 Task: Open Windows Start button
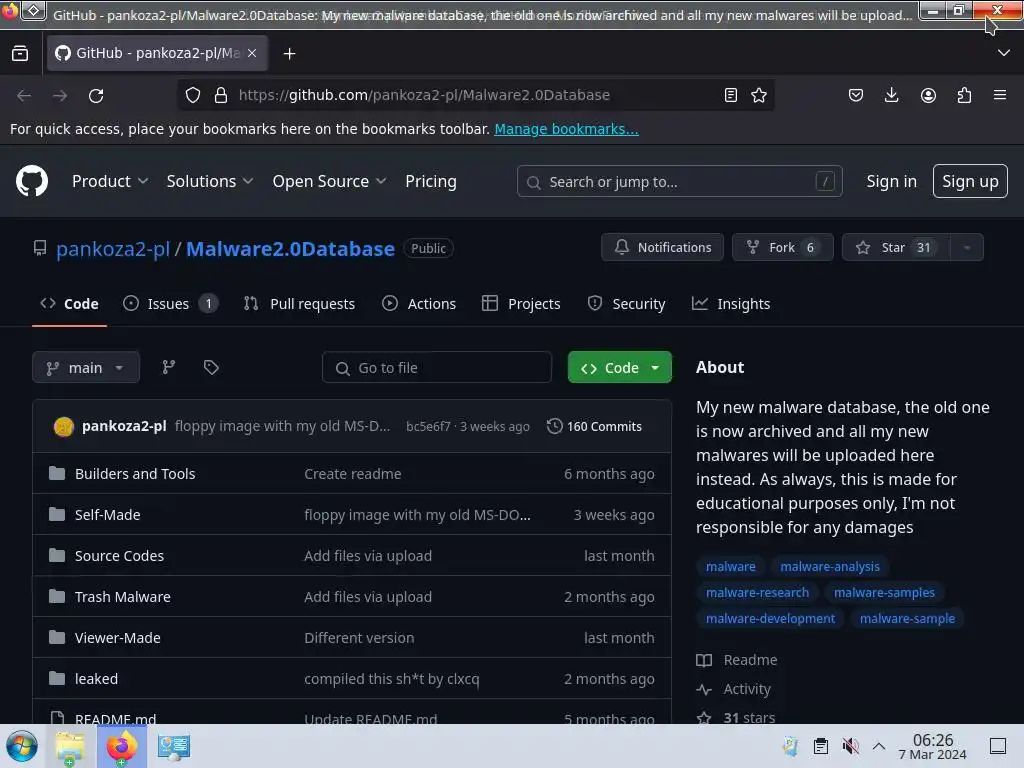pos(22,746)
